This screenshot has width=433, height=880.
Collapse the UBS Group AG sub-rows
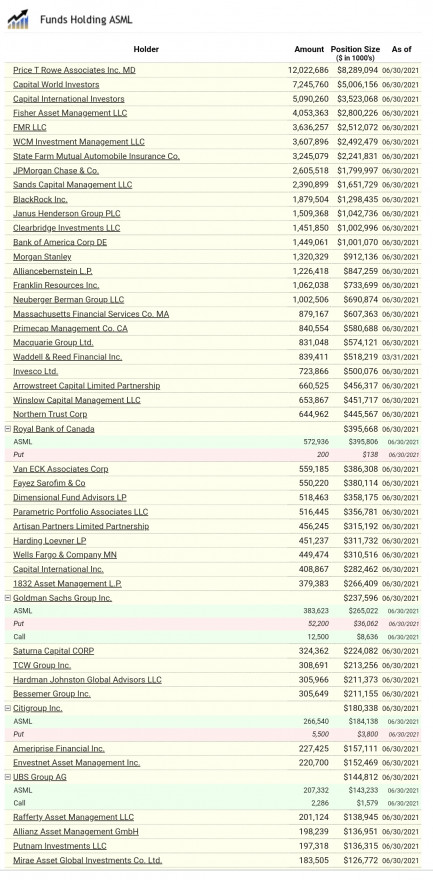[x=8, y=777]
